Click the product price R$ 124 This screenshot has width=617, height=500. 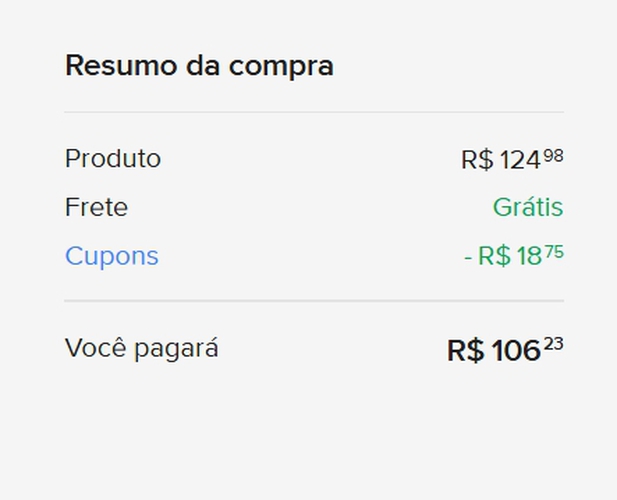point(502,160)
